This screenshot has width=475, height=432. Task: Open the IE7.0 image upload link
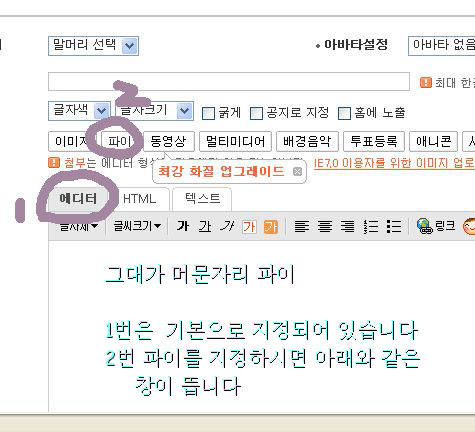pyautogui.click(x=394, y=163)
